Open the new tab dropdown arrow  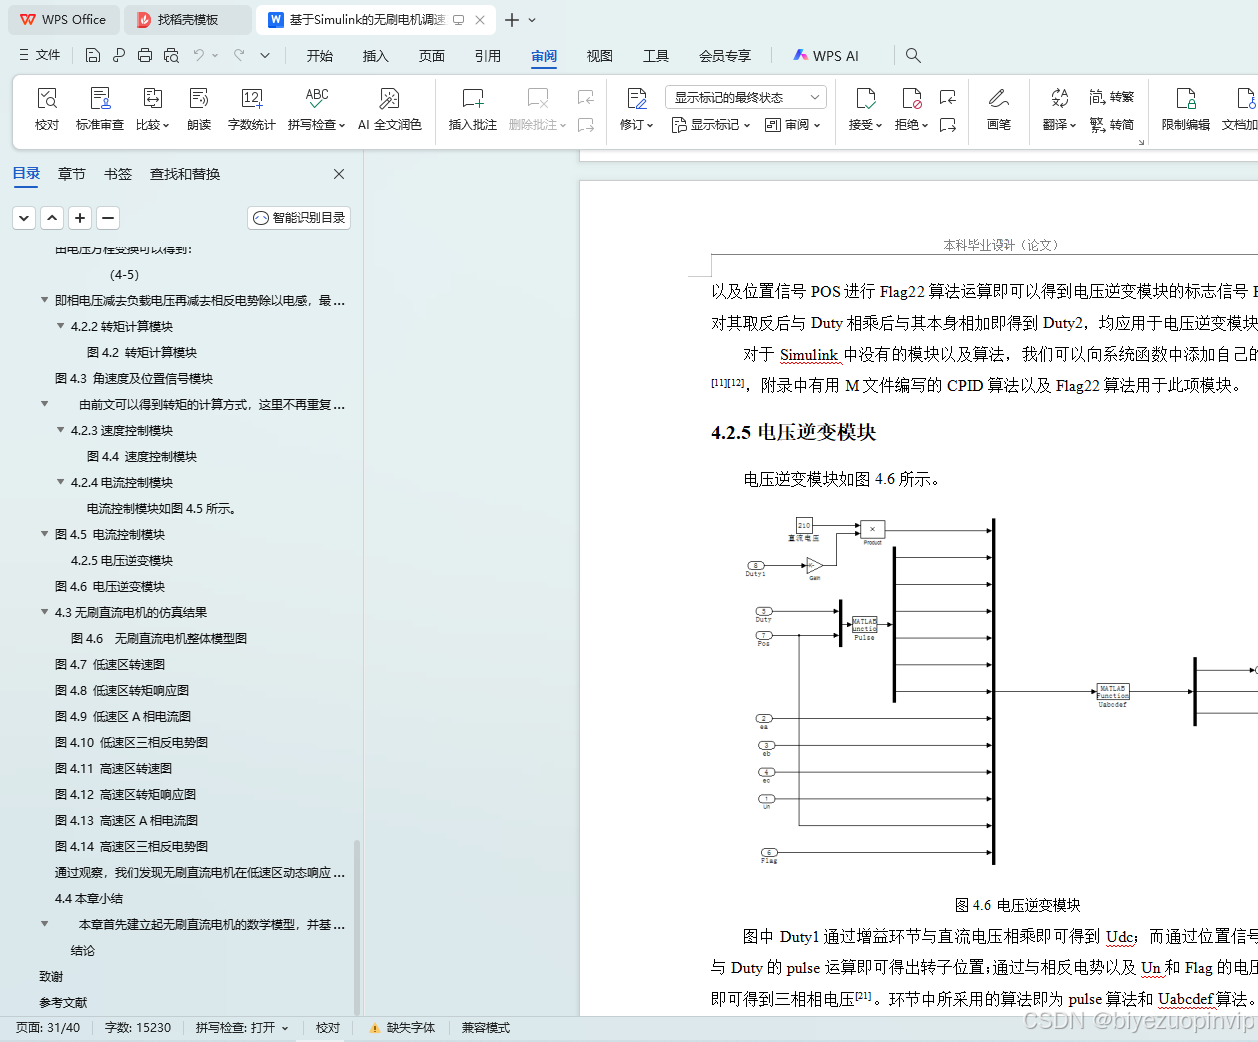pos(532,20)
